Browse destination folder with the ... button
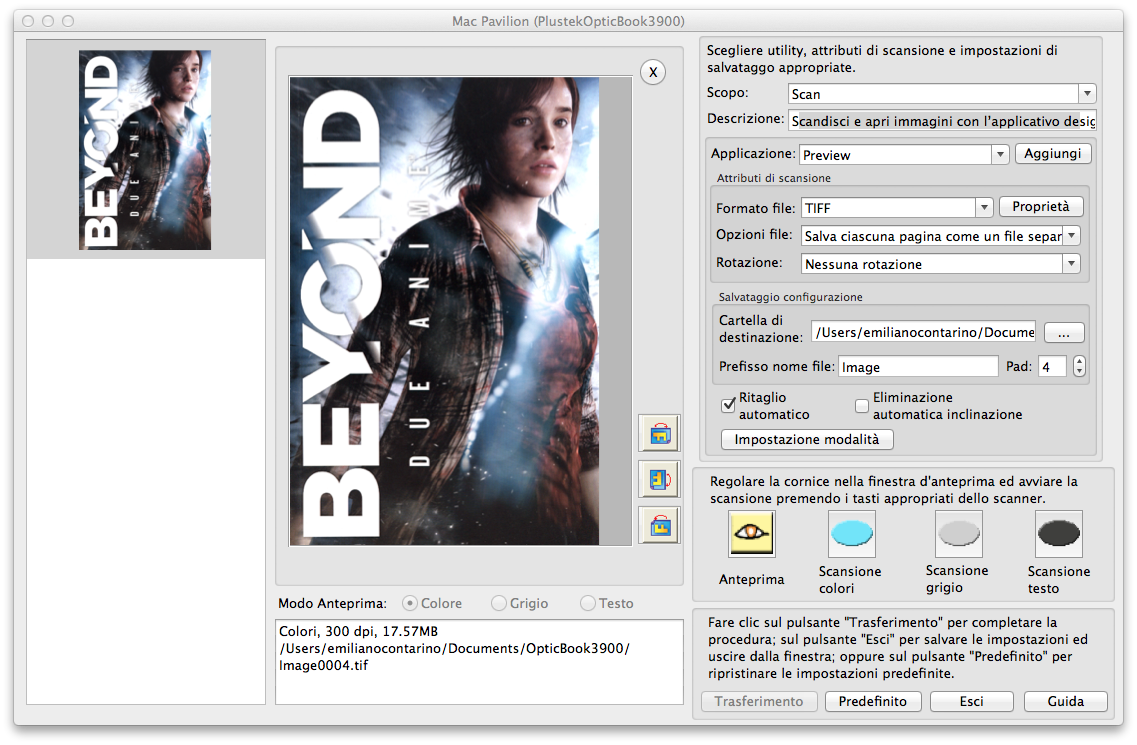 point(1064,332)
